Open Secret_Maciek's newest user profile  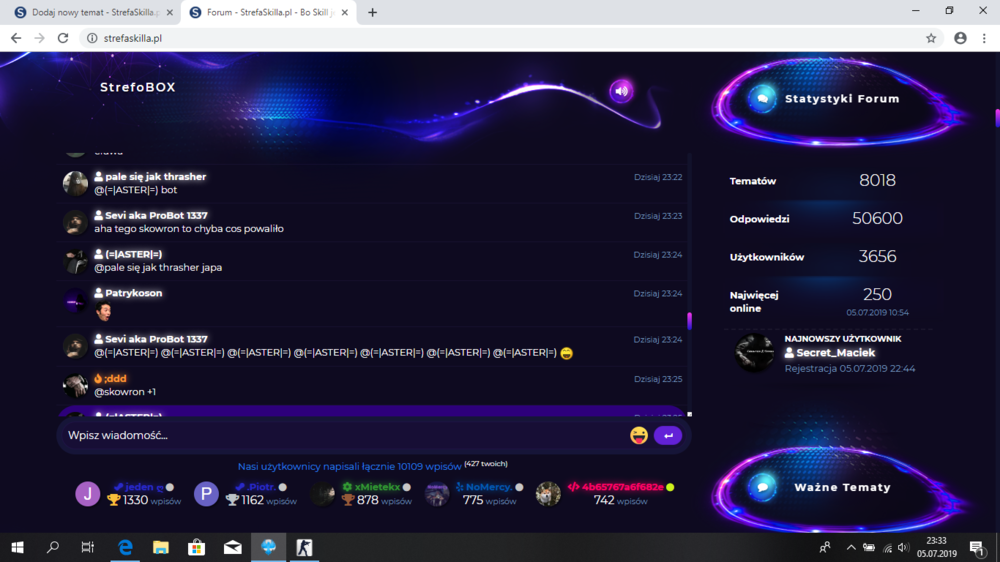pyautogui.click(x=835, y=353)
